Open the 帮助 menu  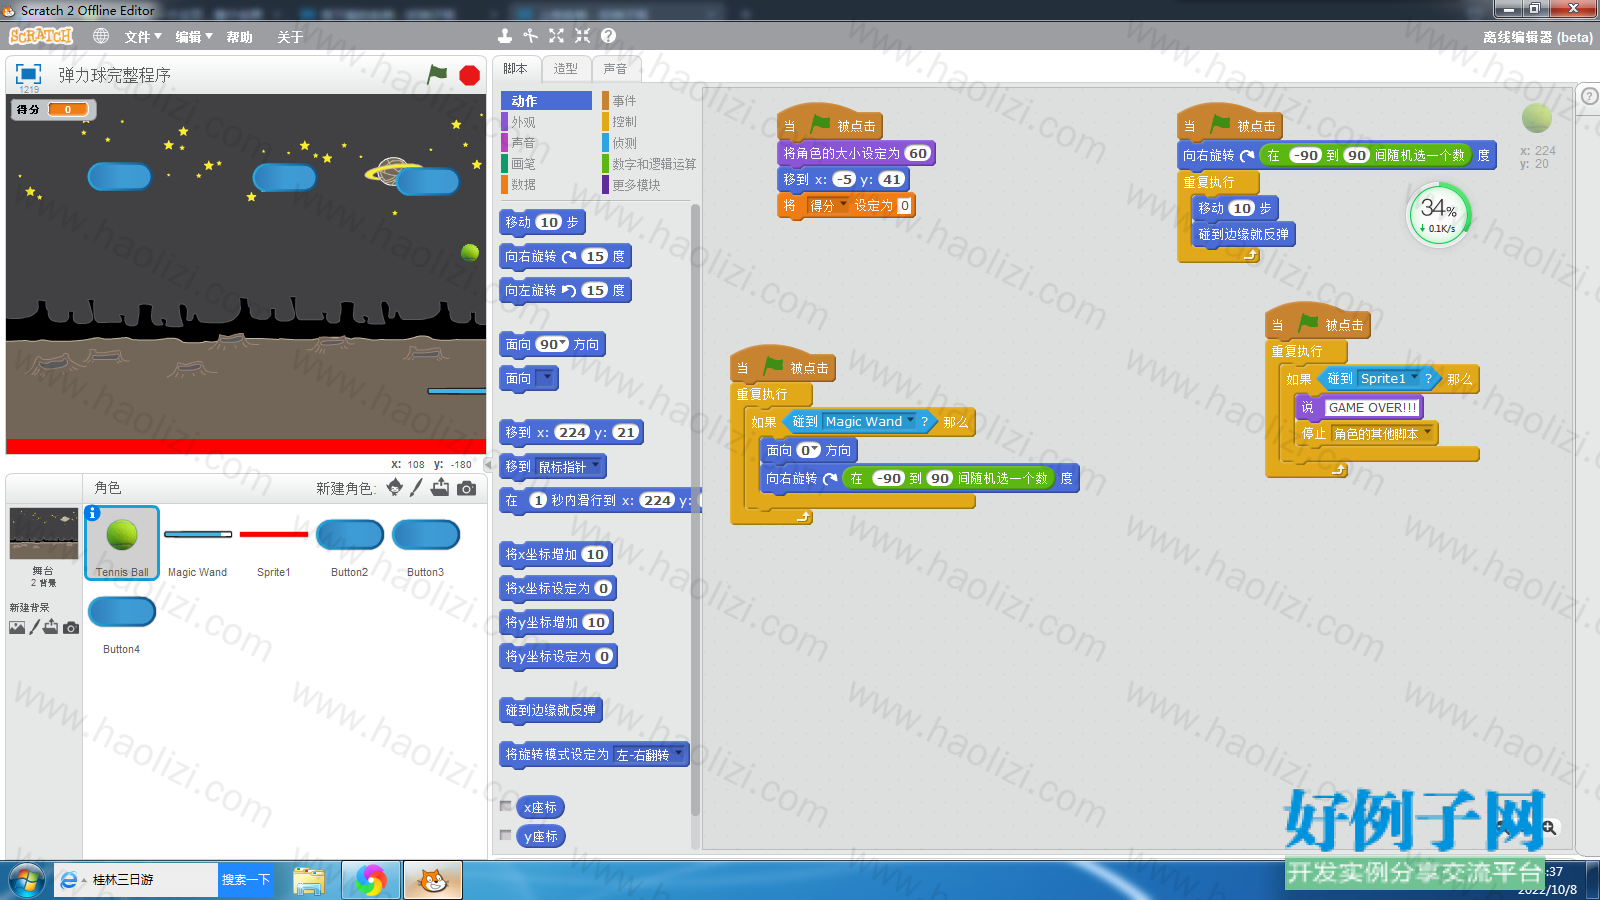(239, 37)
